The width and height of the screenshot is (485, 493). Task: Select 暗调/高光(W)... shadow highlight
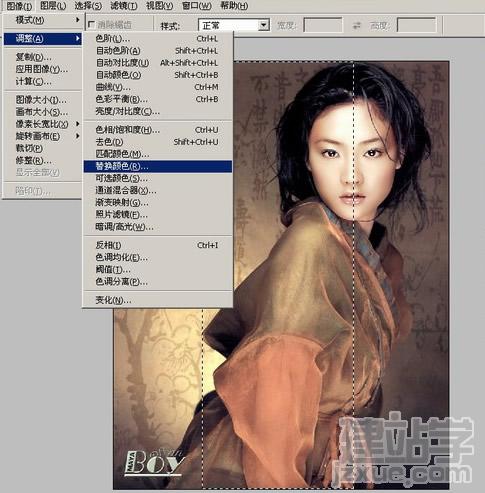pos(158,227)
